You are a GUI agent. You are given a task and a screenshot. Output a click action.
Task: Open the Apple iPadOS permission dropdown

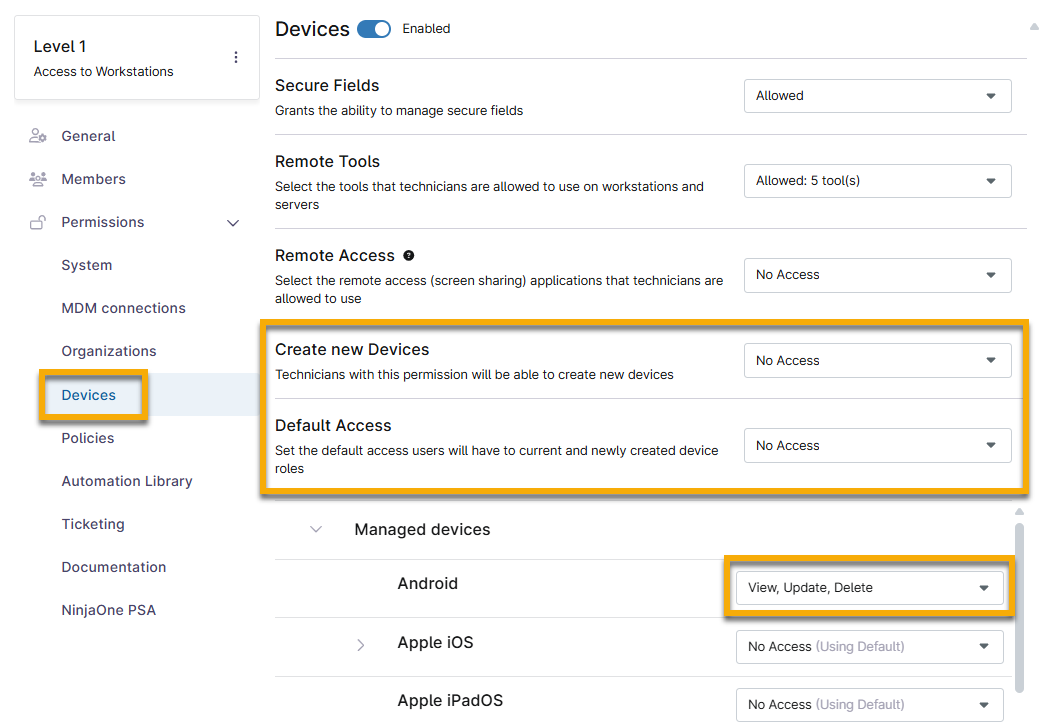click(x=869, y=705)
